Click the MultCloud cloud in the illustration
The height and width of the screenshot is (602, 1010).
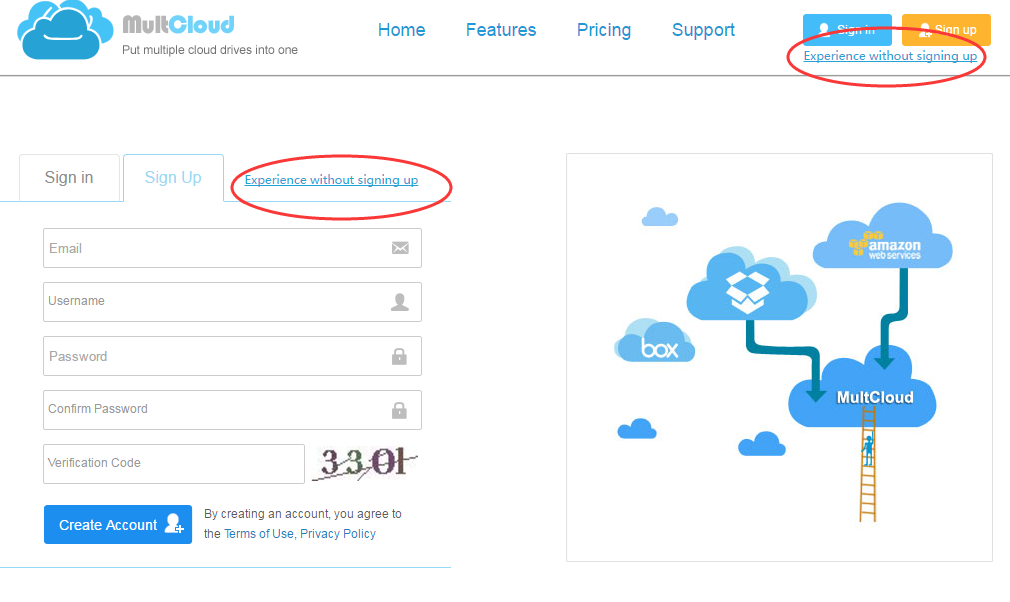click(862, 386)
